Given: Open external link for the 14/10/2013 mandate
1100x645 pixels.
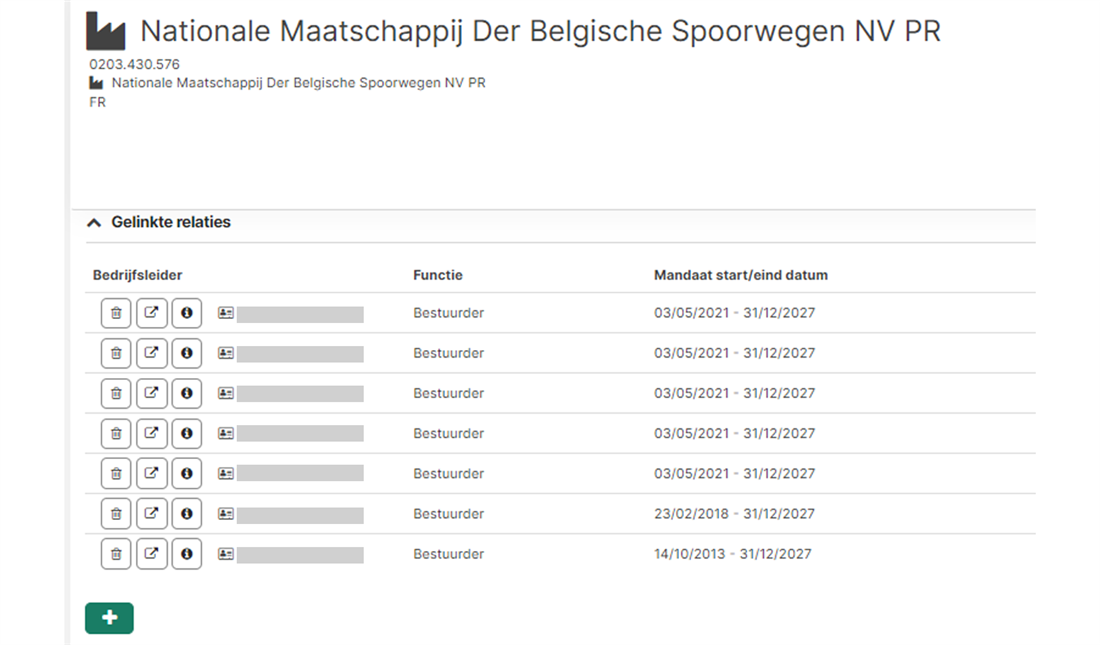Looking at the screenshot, I should coord(151,554).
